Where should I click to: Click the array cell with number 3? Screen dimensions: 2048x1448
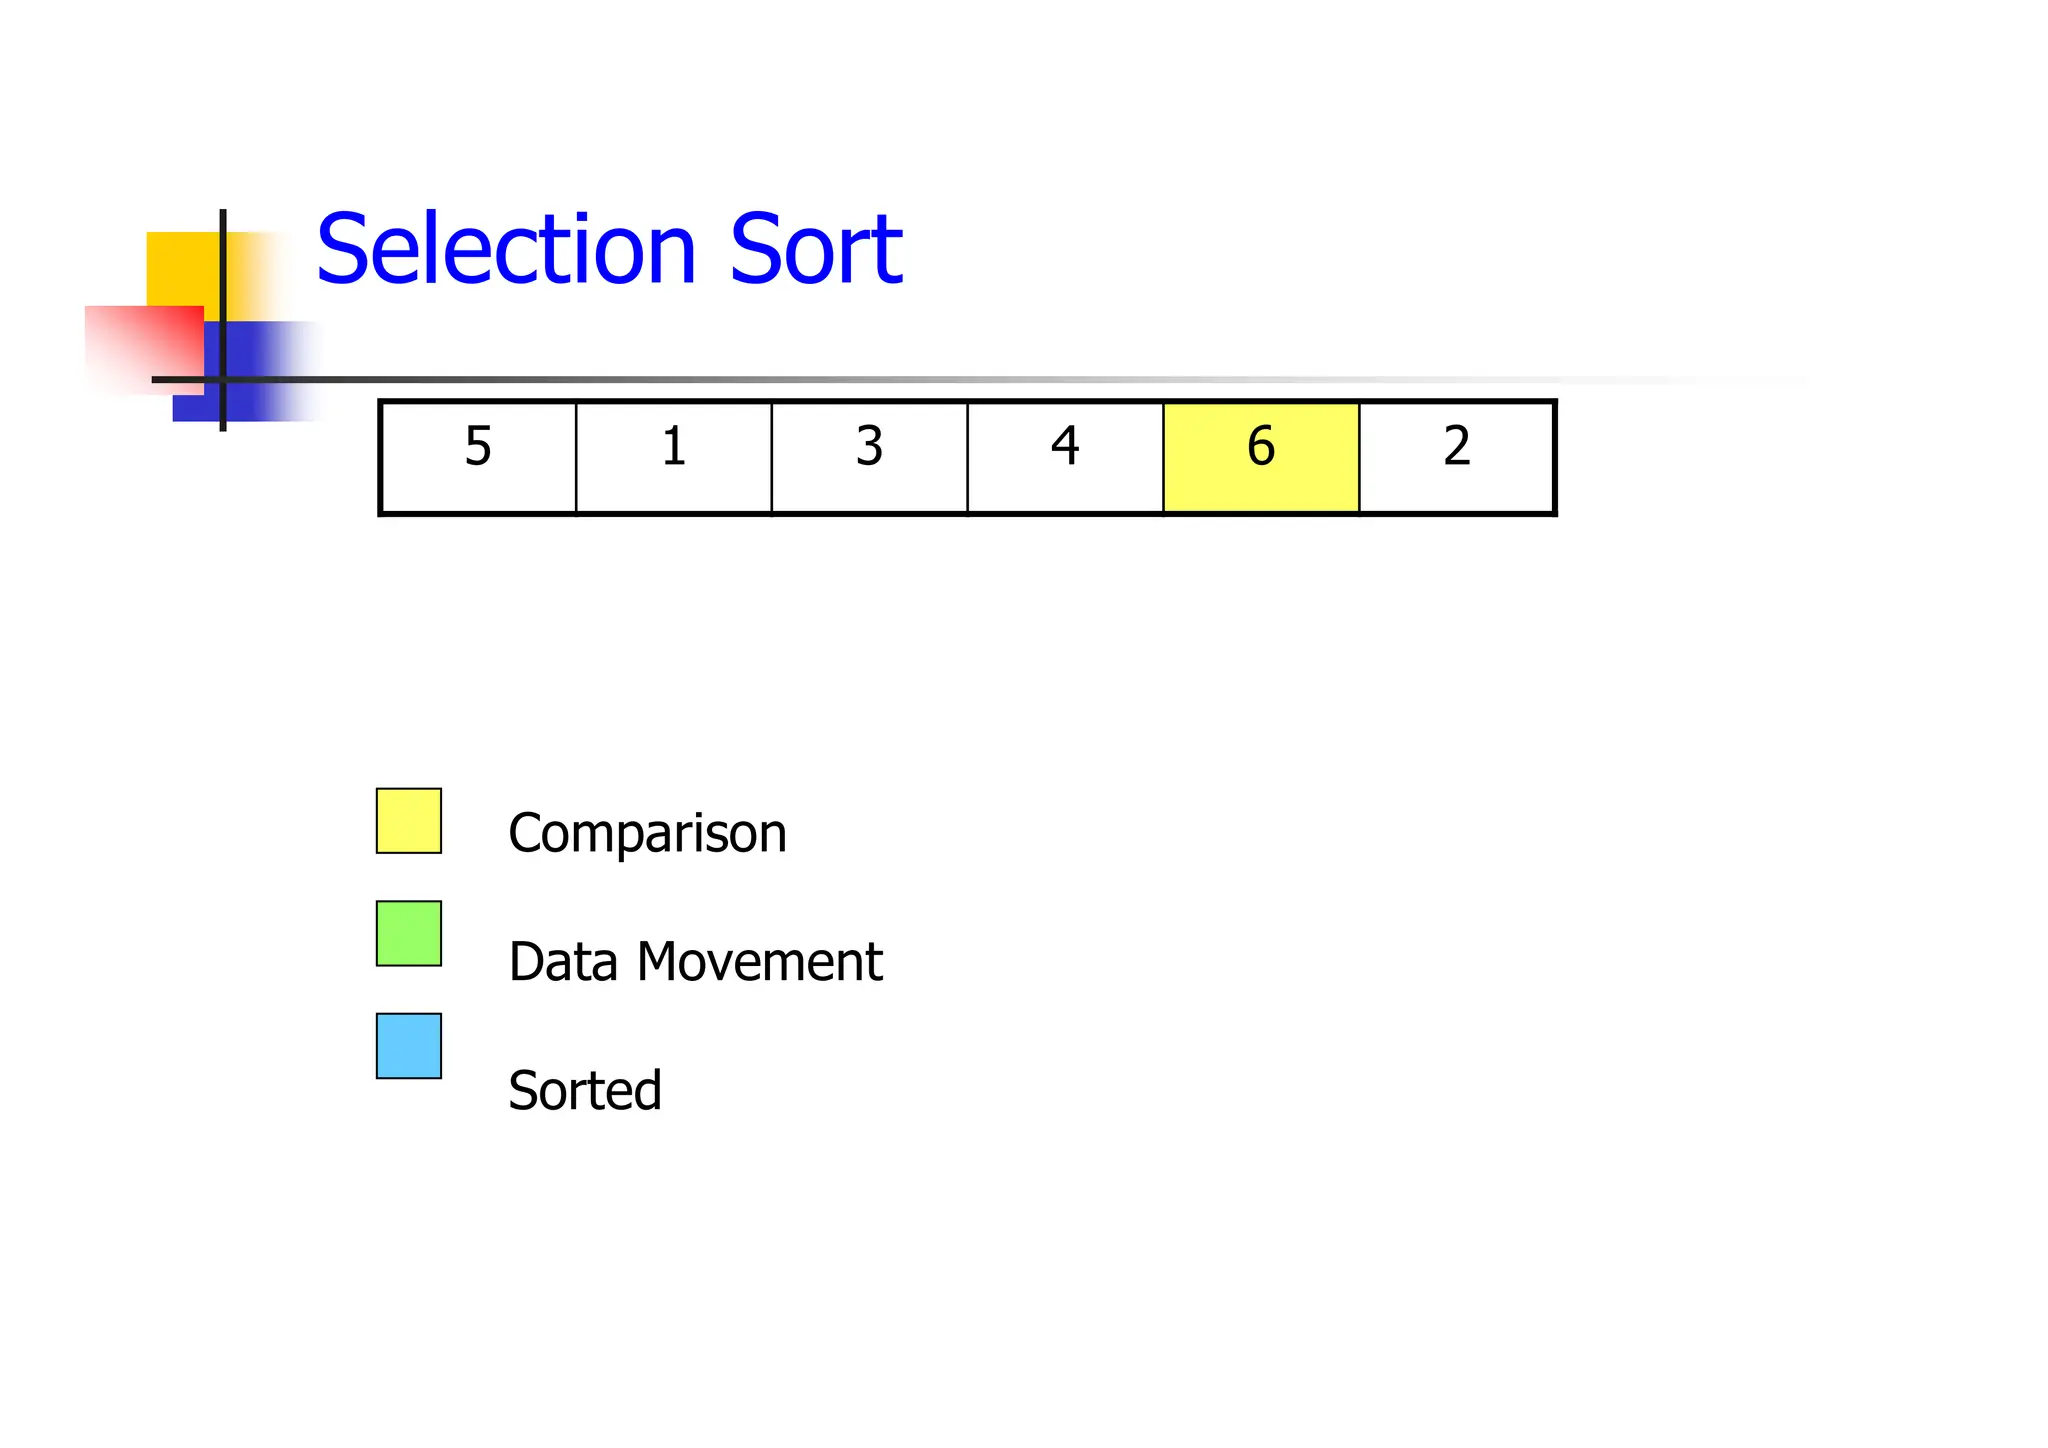(x=869, y=457)
